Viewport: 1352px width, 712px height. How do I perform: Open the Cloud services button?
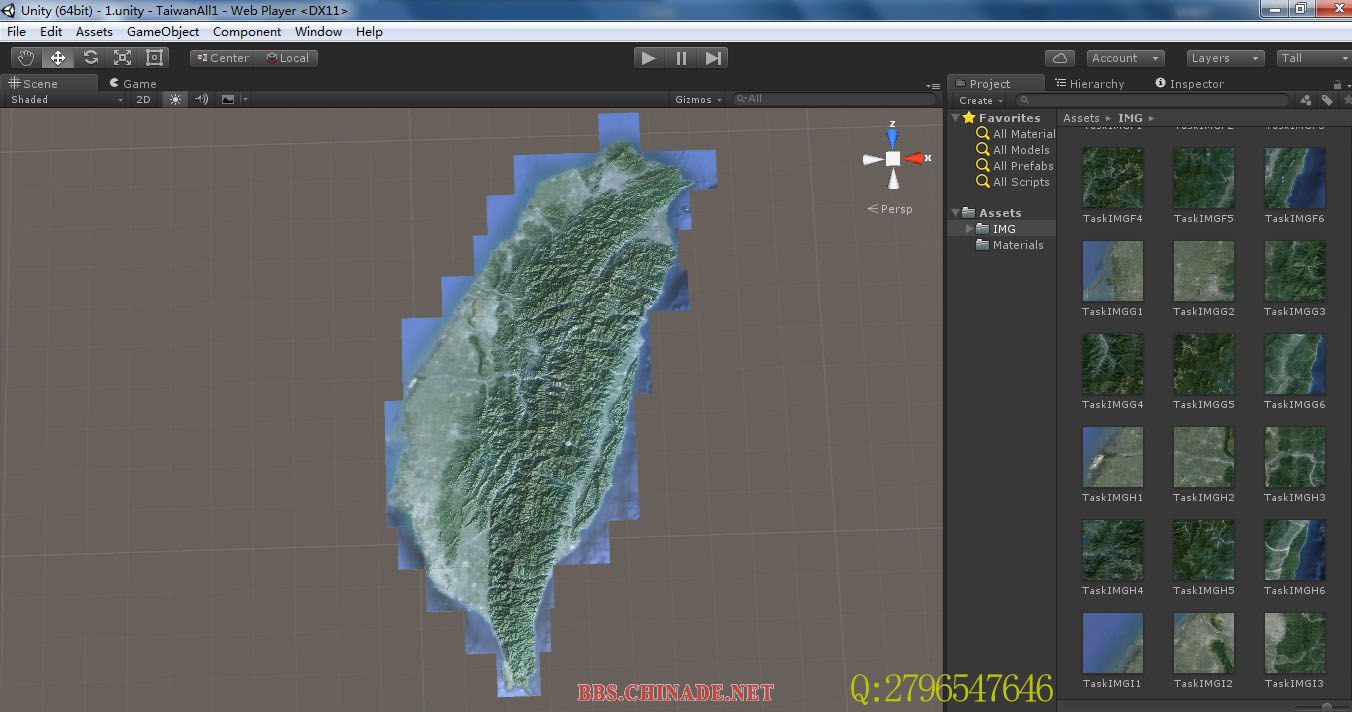(x=1059, y=58)
